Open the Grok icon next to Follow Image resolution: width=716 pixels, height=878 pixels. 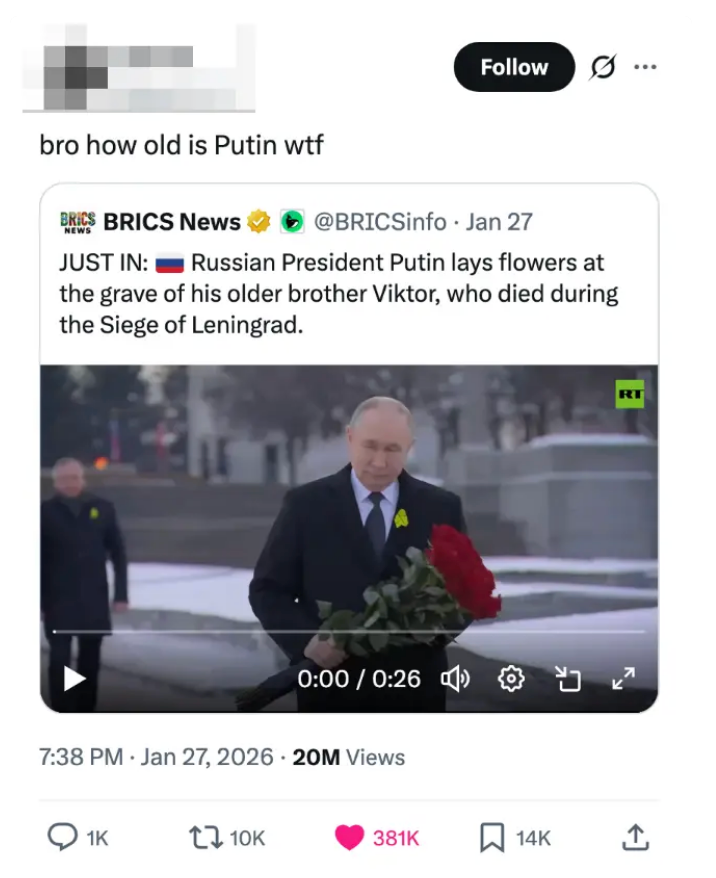click(x=605, y=67)
